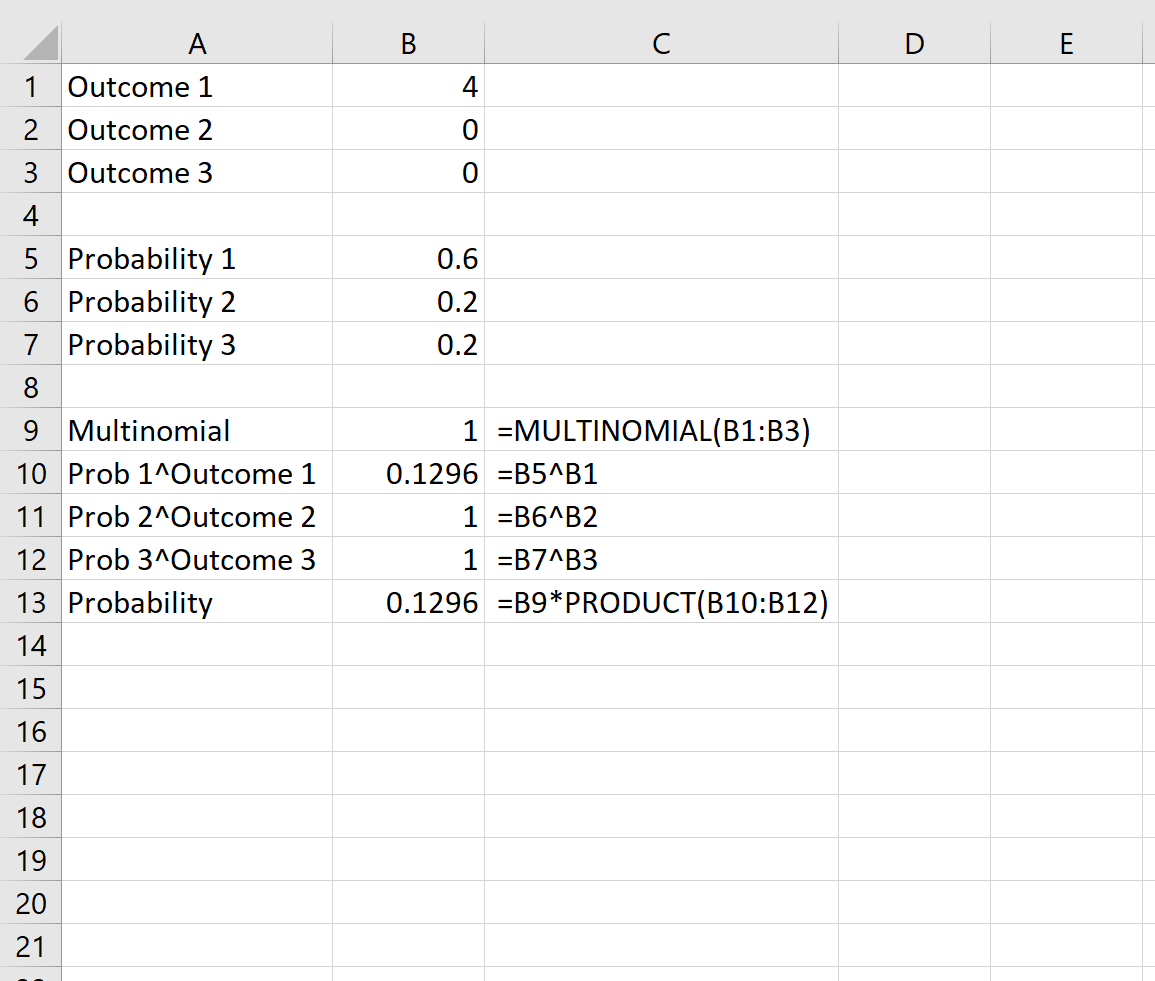
Task: Click the cell showing =B9*PRODUCT(B10:B12)
Action: (660, 602)
